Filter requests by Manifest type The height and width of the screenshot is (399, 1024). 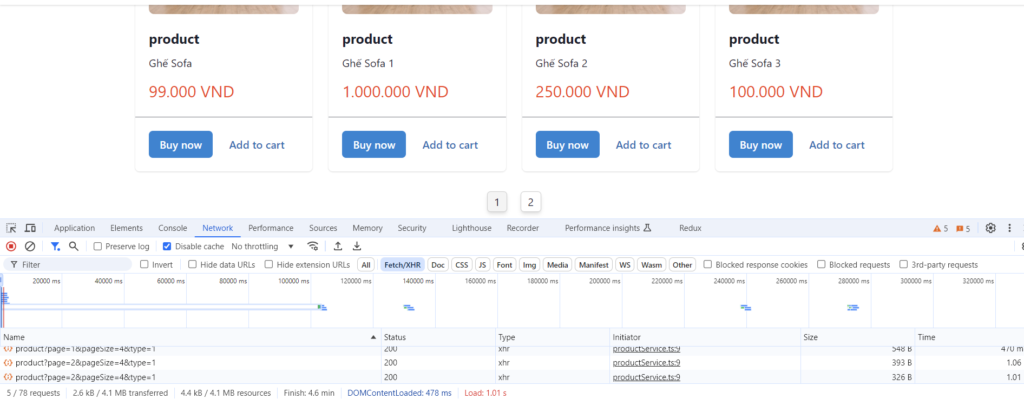[x=594, y=264]
